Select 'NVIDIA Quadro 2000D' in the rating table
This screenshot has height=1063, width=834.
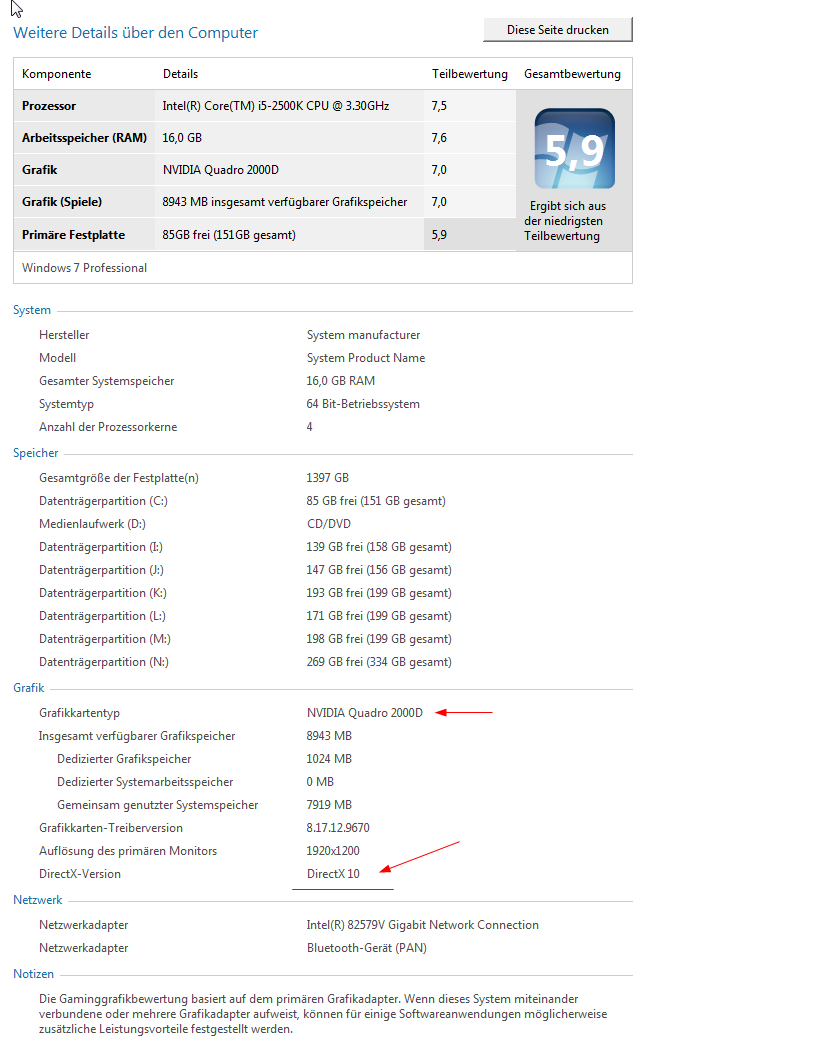[220, 169]
